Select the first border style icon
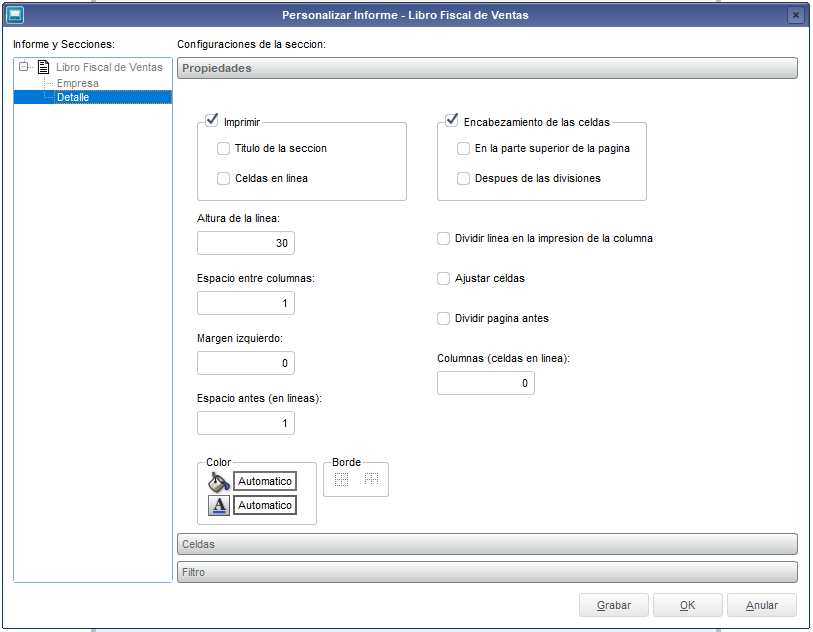813x632 pixels. coord(341,480)
